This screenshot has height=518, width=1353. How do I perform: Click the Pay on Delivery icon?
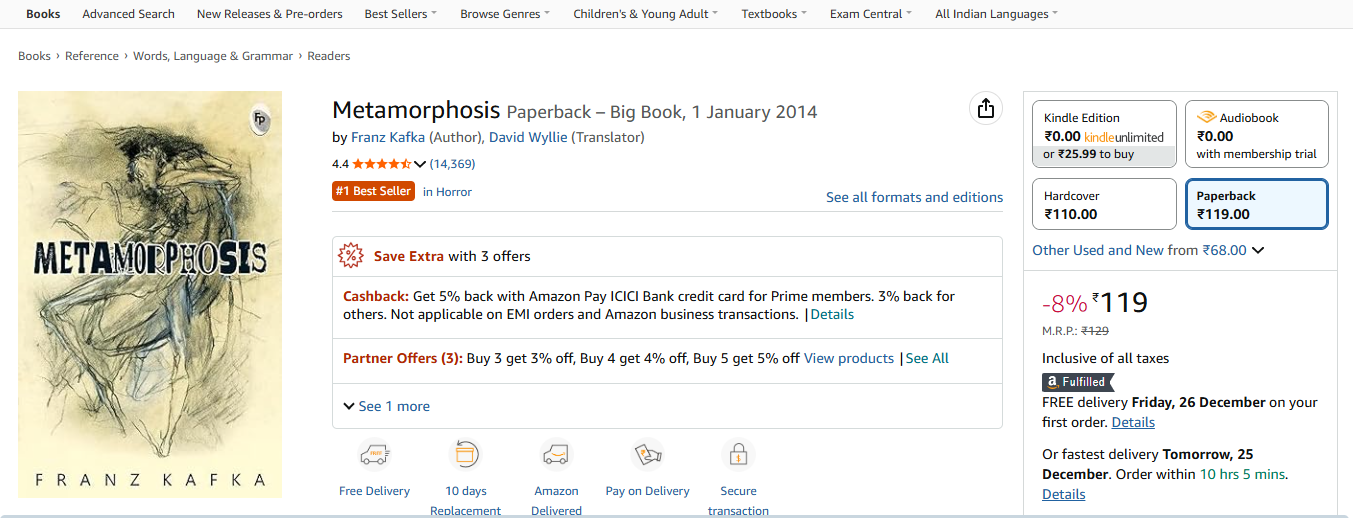[647, 455]
